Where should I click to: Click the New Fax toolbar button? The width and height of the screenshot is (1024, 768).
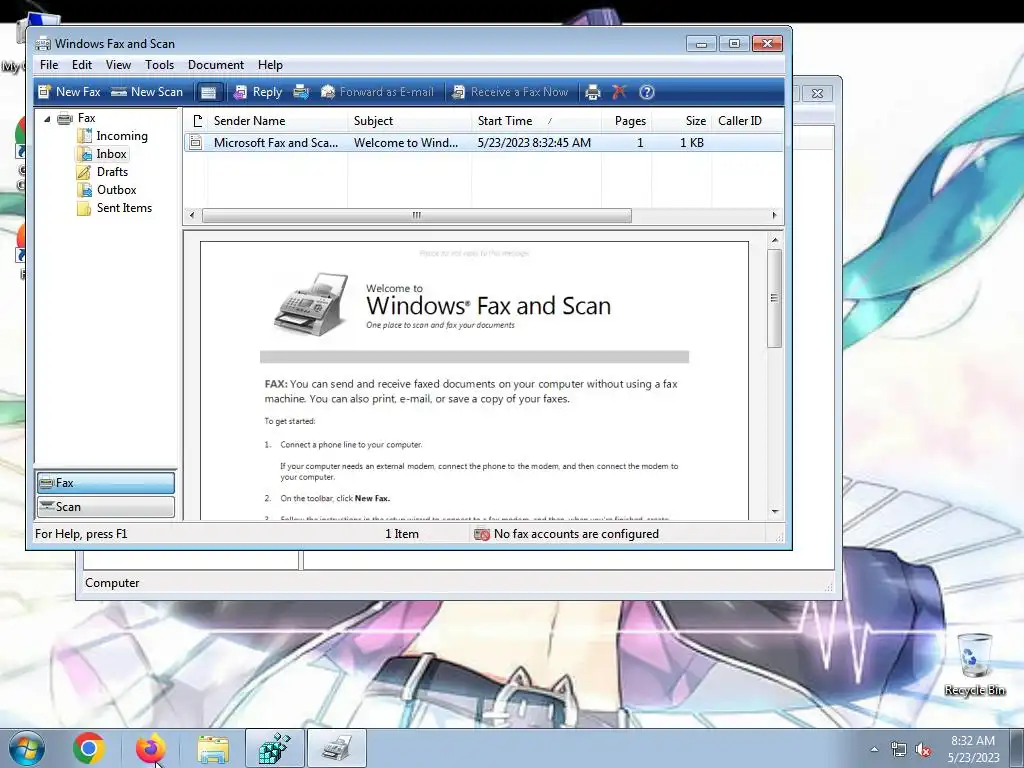click(x=69, y=92)
